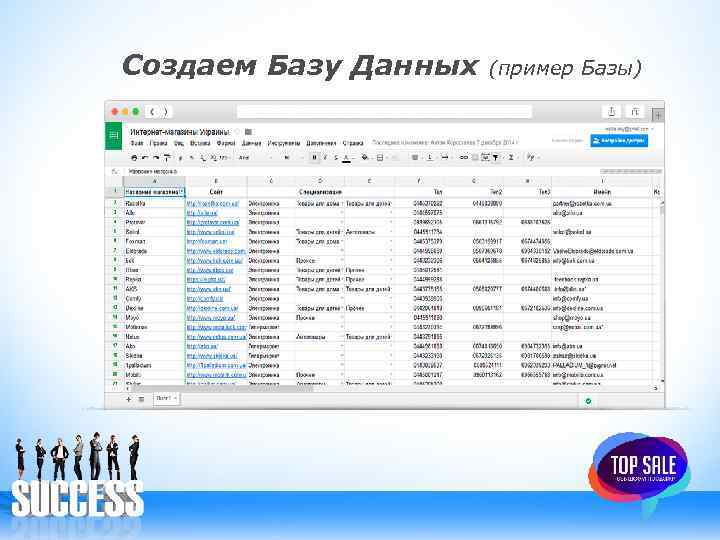Open the Arial font dropdown

coord(256,158)
